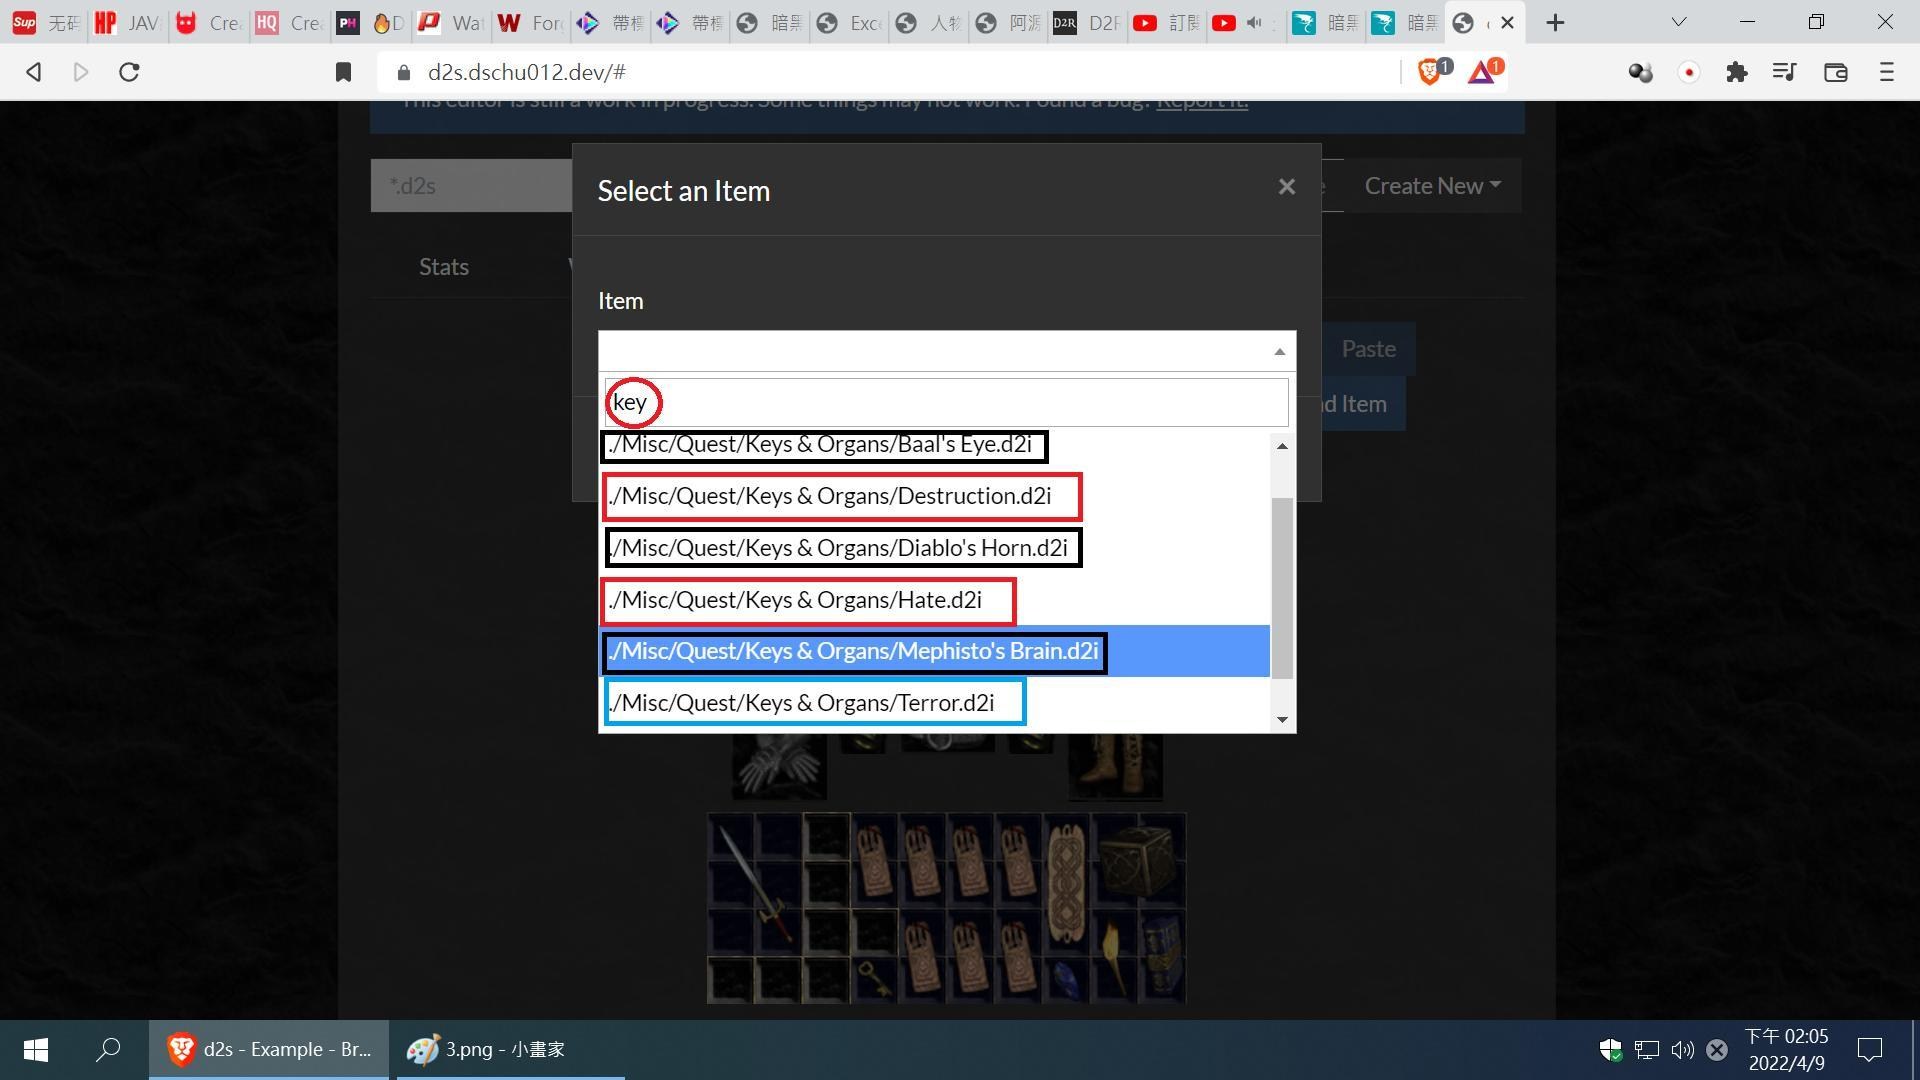Screen dimensions: 1920x1080
Task: Open the browser hamburger menu
Action: pyautogui.click(x=1886, y=72)
